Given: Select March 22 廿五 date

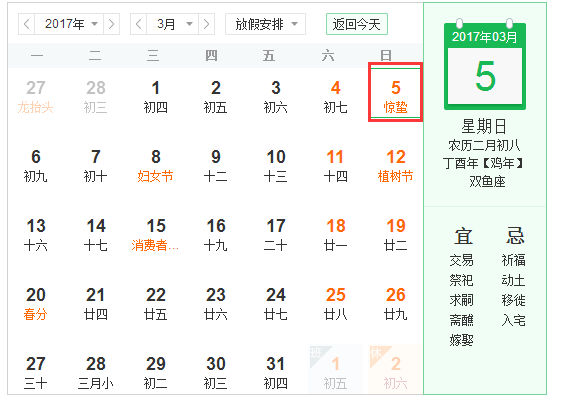Looking at the screenshot, I should tap(156, 304).
